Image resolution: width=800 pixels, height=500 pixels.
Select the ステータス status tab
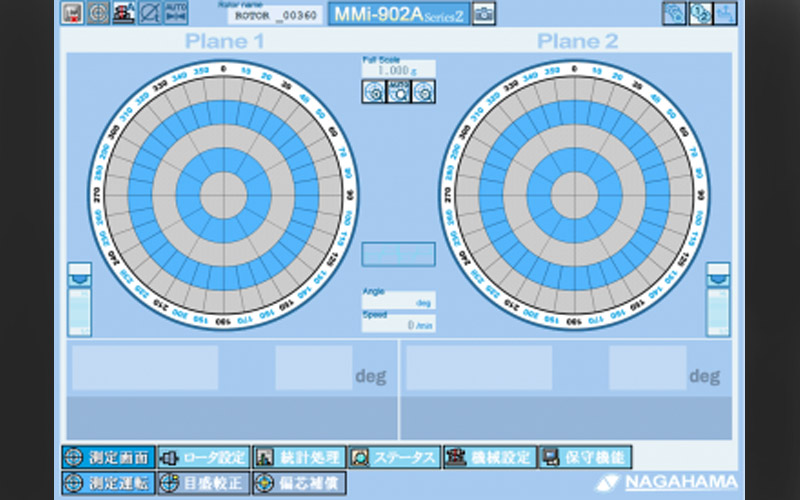(394, 457)
